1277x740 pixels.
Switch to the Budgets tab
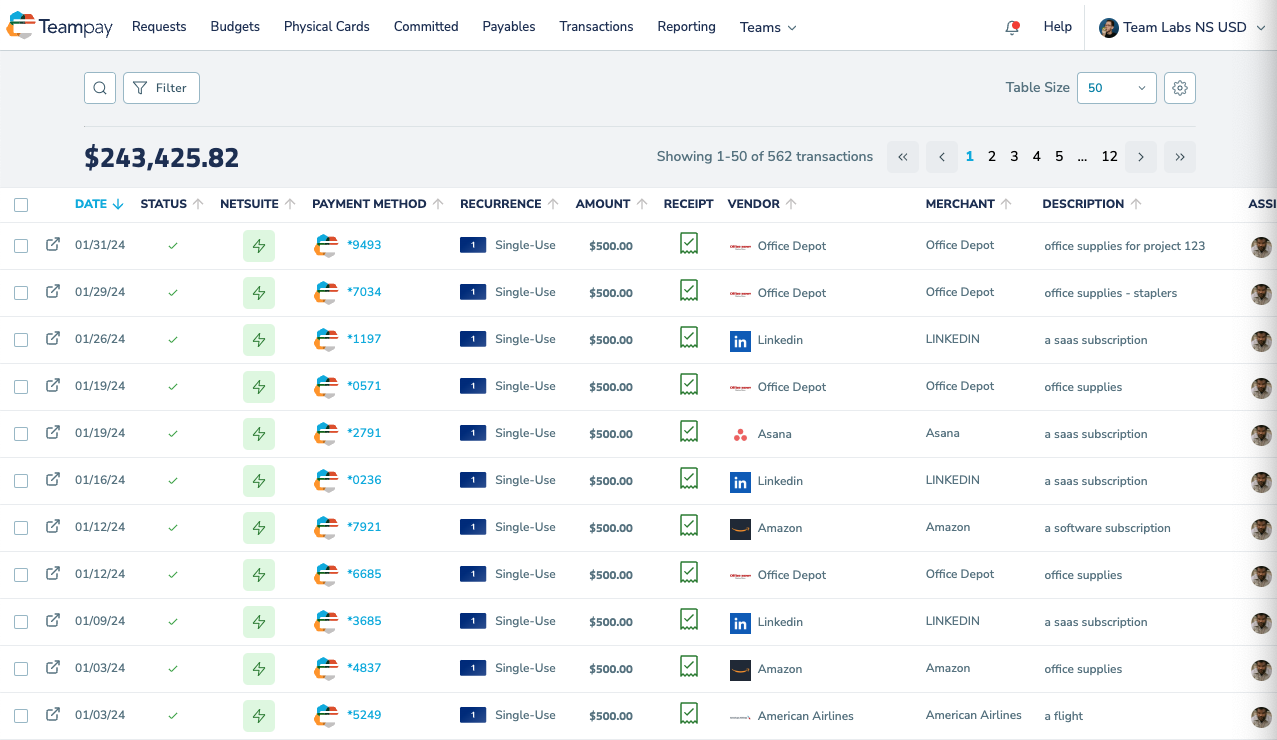click(235, 27)
